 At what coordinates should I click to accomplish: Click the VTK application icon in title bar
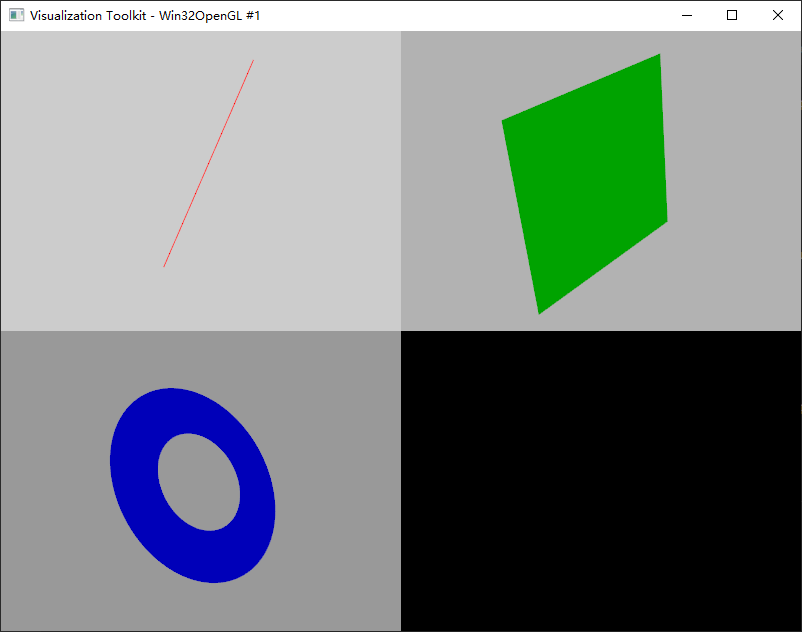point(16,15)
